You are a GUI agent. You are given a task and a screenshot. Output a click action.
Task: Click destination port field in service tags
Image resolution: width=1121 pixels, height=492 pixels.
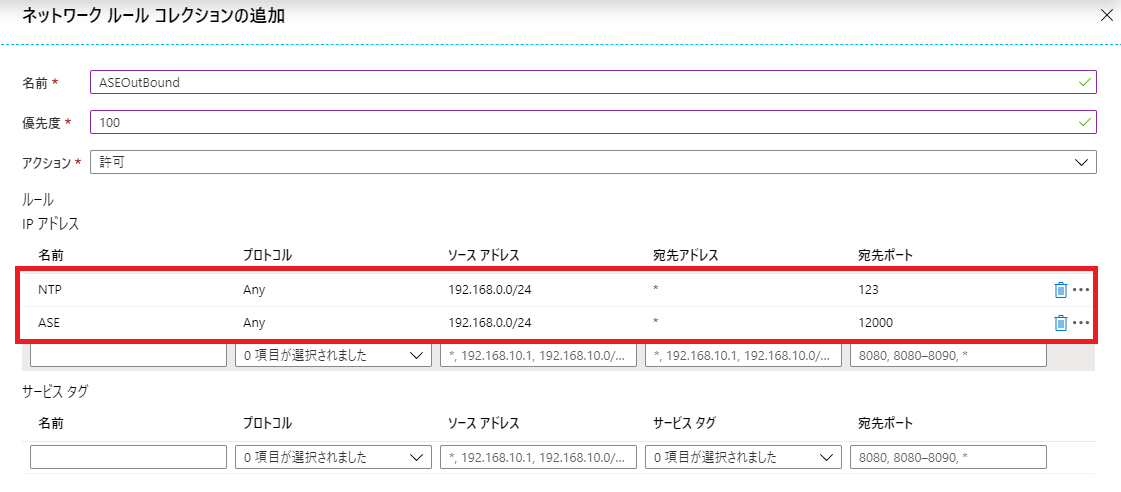coord(947,457)
